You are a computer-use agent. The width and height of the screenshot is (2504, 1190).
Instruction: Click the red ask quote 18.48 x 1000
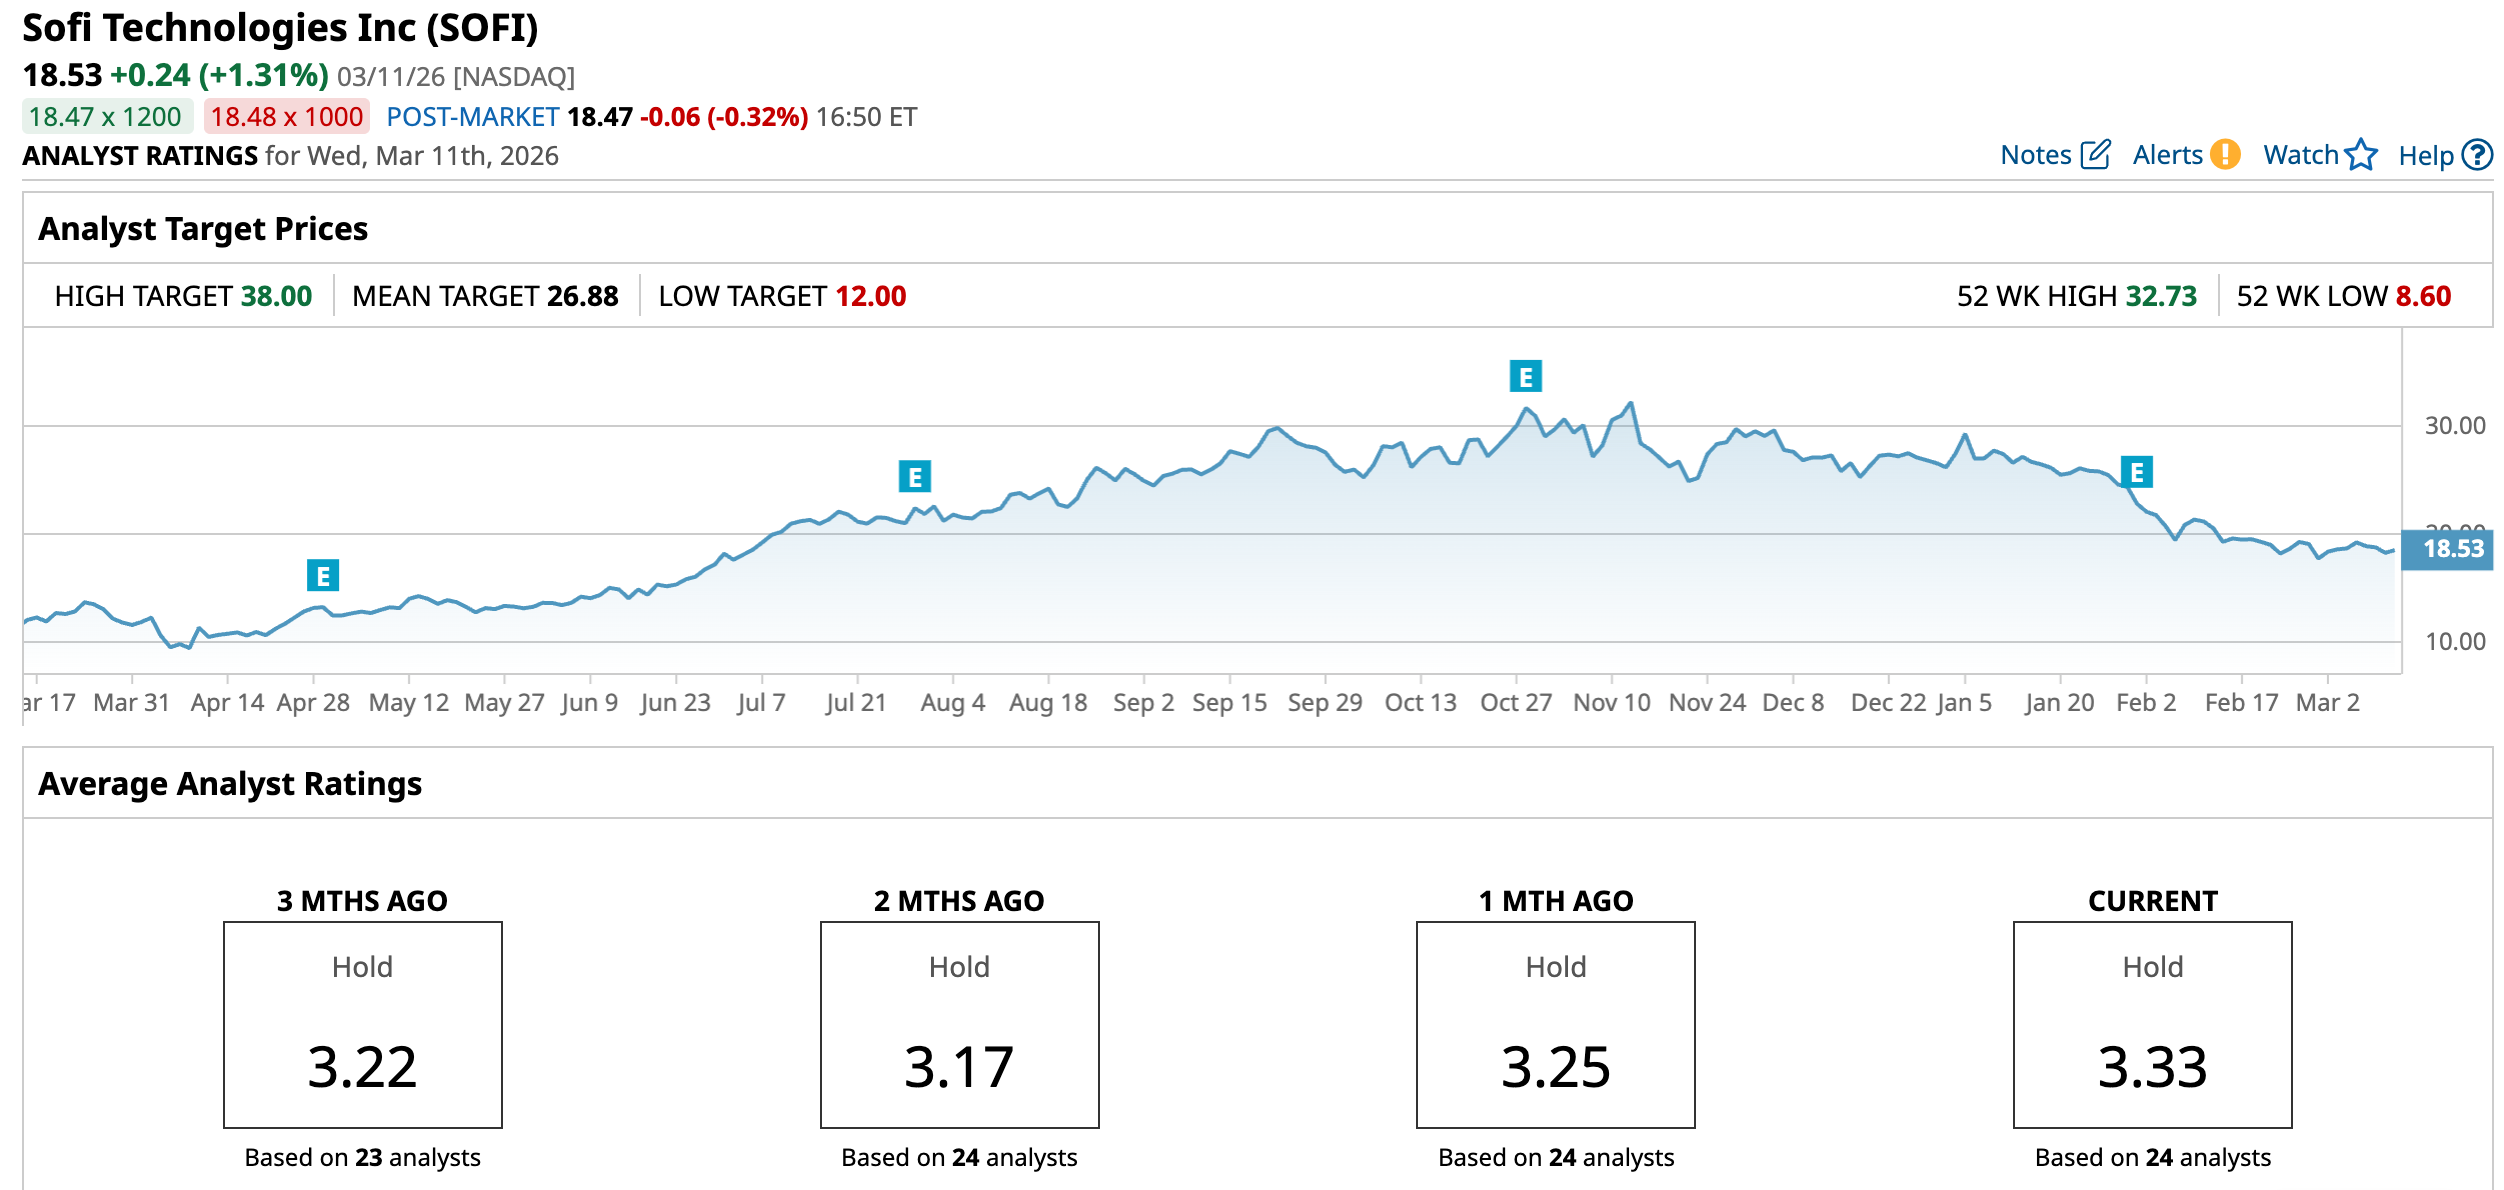click(x=287, y=117)
